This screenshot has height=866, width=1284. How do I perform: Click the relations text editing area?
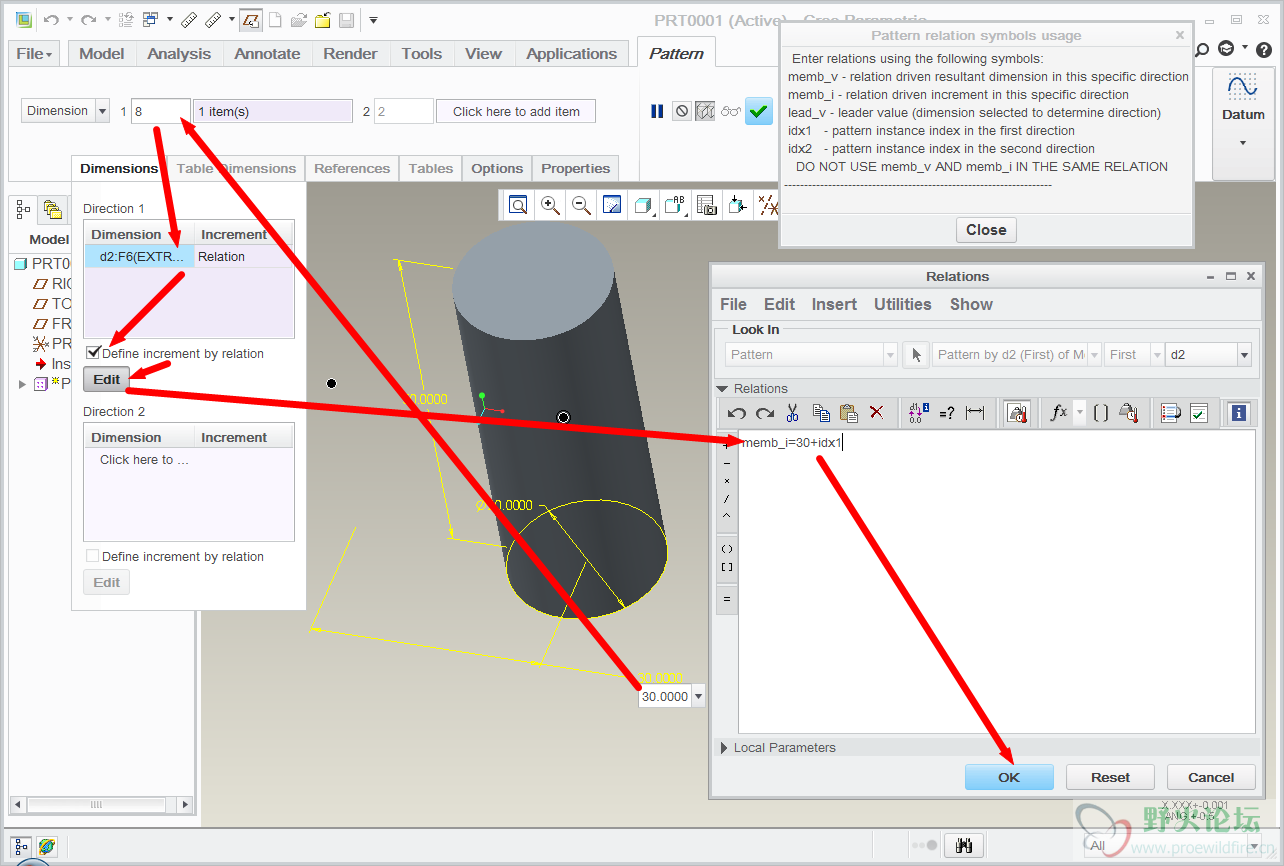pyautogui.click(x=997, y=582)
